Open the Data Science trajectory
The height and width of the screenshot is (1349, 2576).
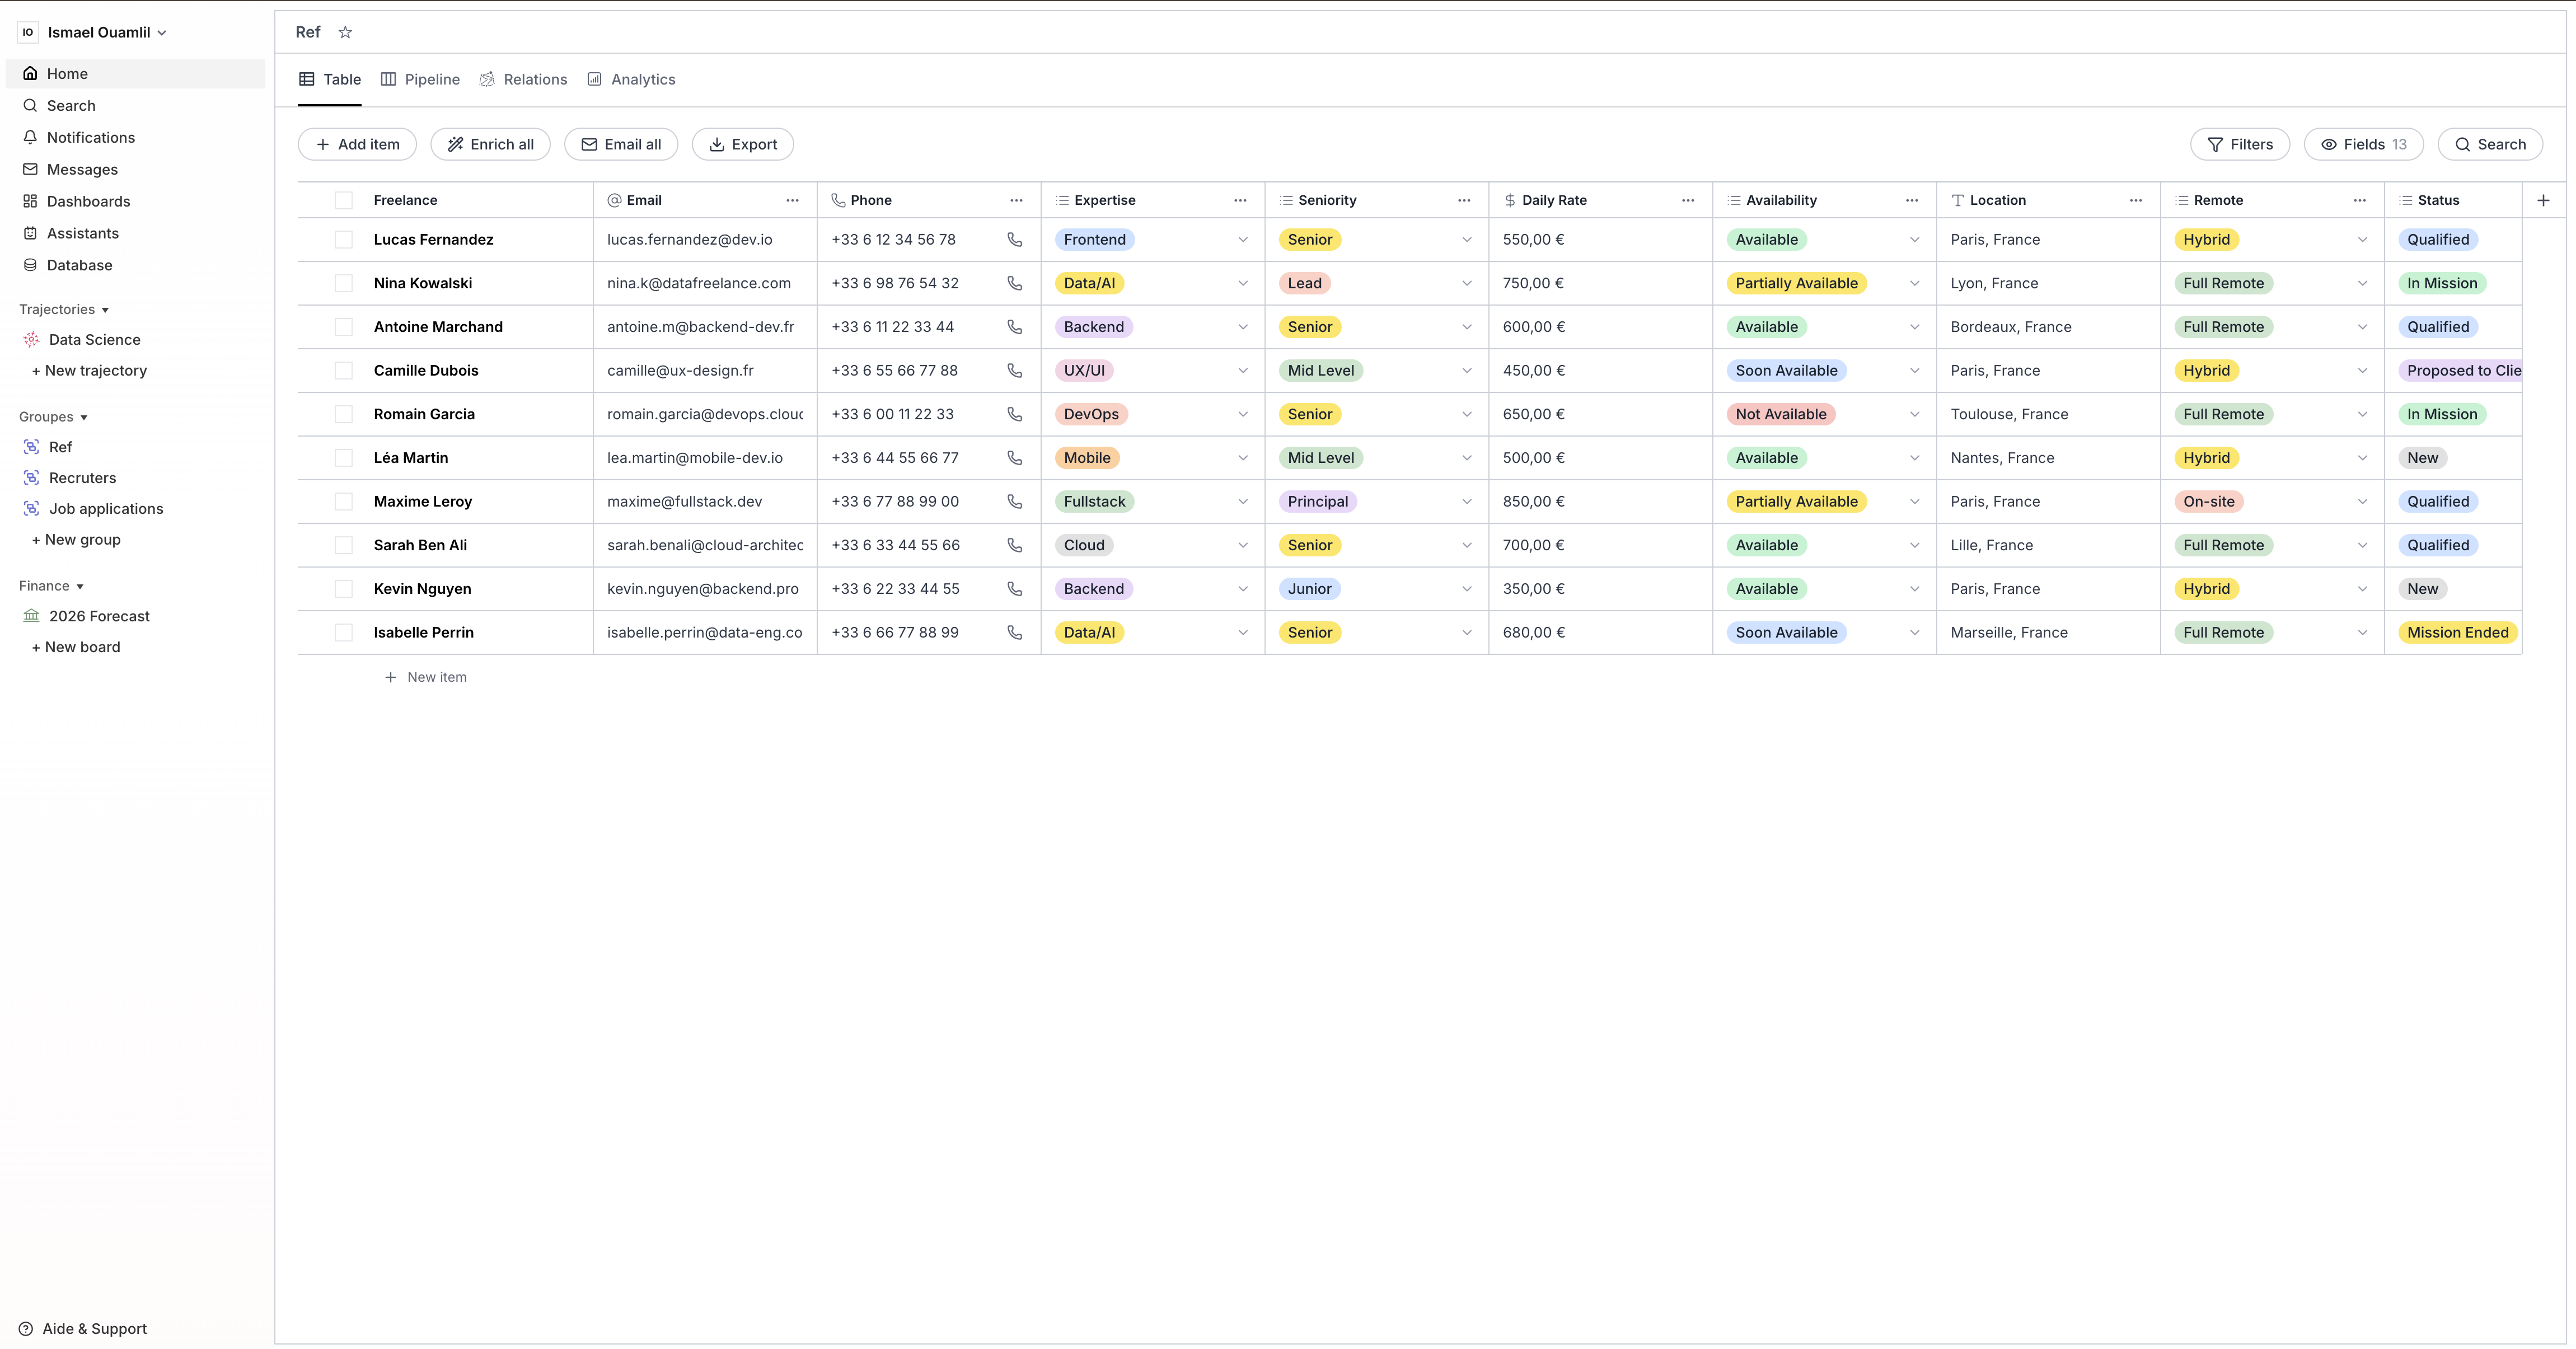(94, 339)
